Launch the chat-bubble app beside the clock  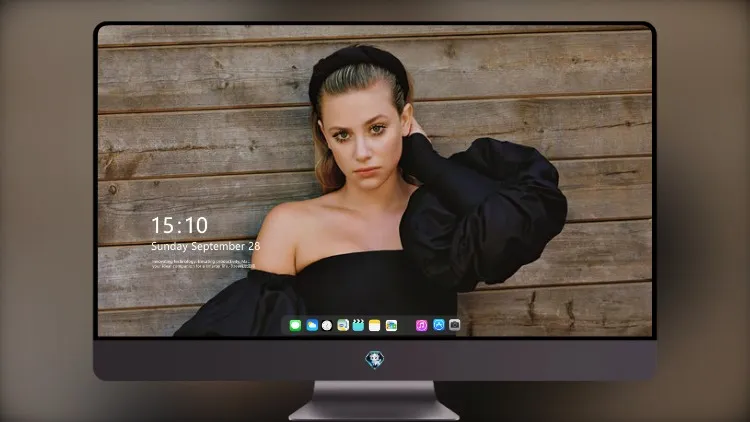[x=343, y=325]
